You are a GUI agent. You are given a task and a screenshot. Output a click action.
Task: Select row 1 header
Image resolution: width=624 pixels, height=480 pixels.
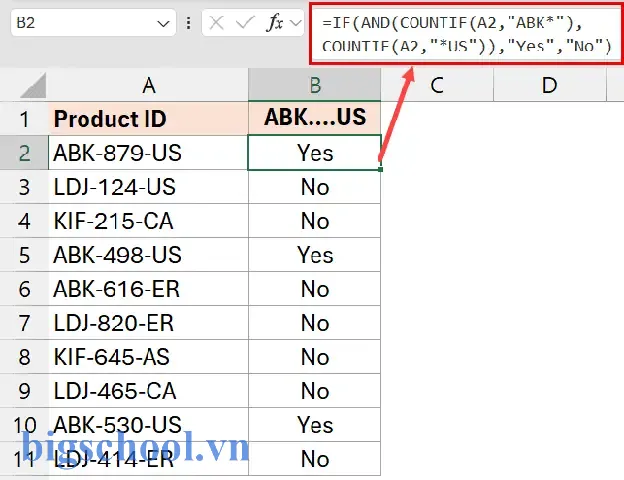point(24,119)
